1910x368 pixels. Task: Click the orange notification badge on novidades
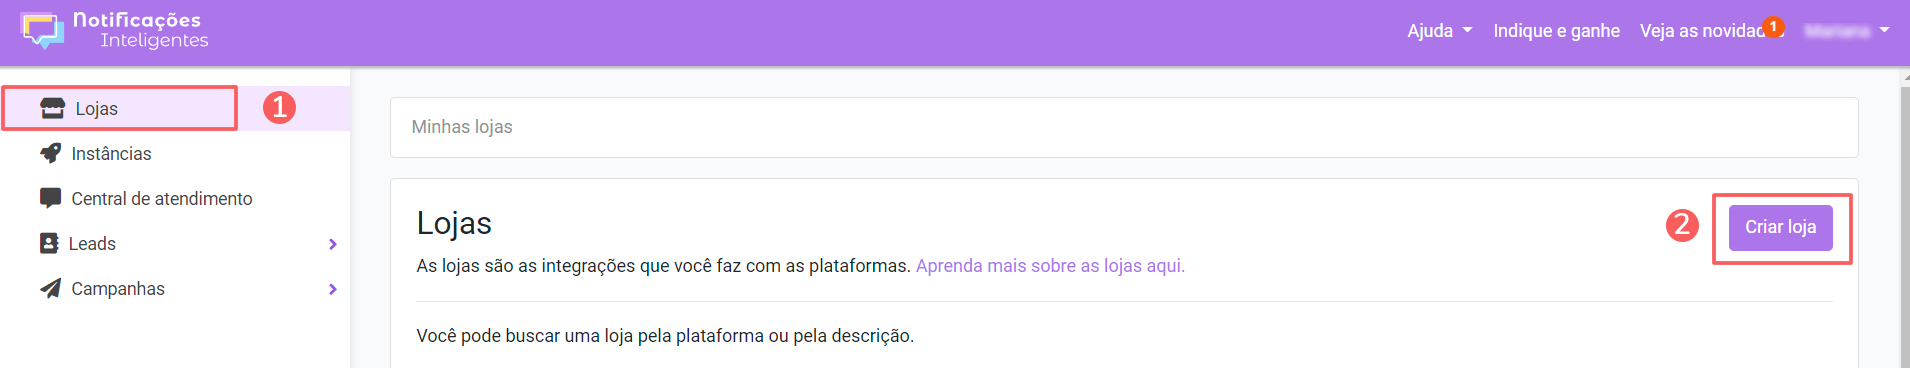click(1773, 27)
